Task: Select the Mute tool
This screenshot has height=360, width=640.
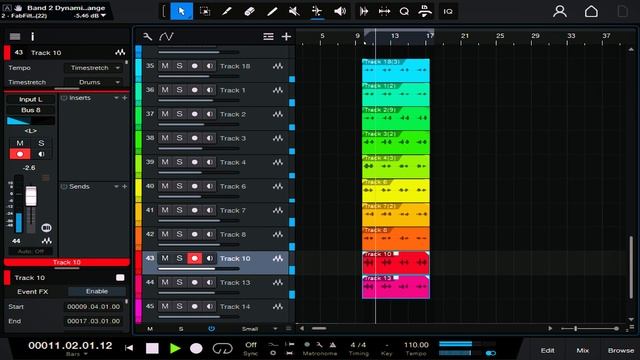Action: 294,11
